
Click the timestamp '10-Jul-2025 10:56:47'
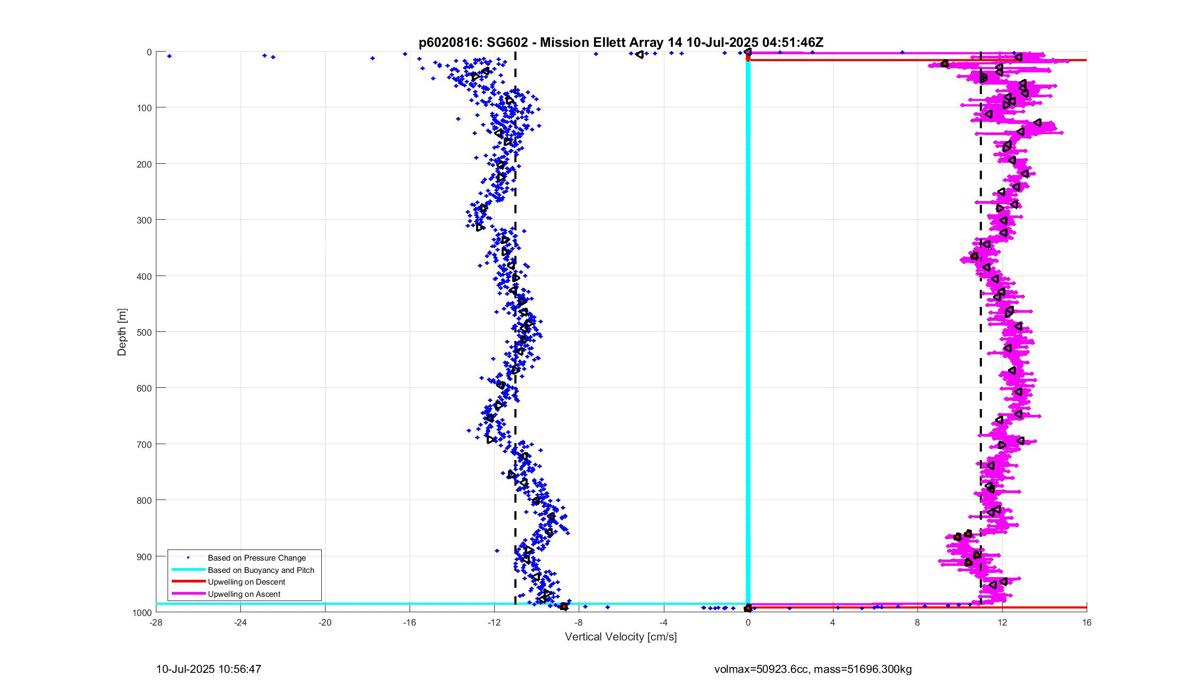pos(210,669)
